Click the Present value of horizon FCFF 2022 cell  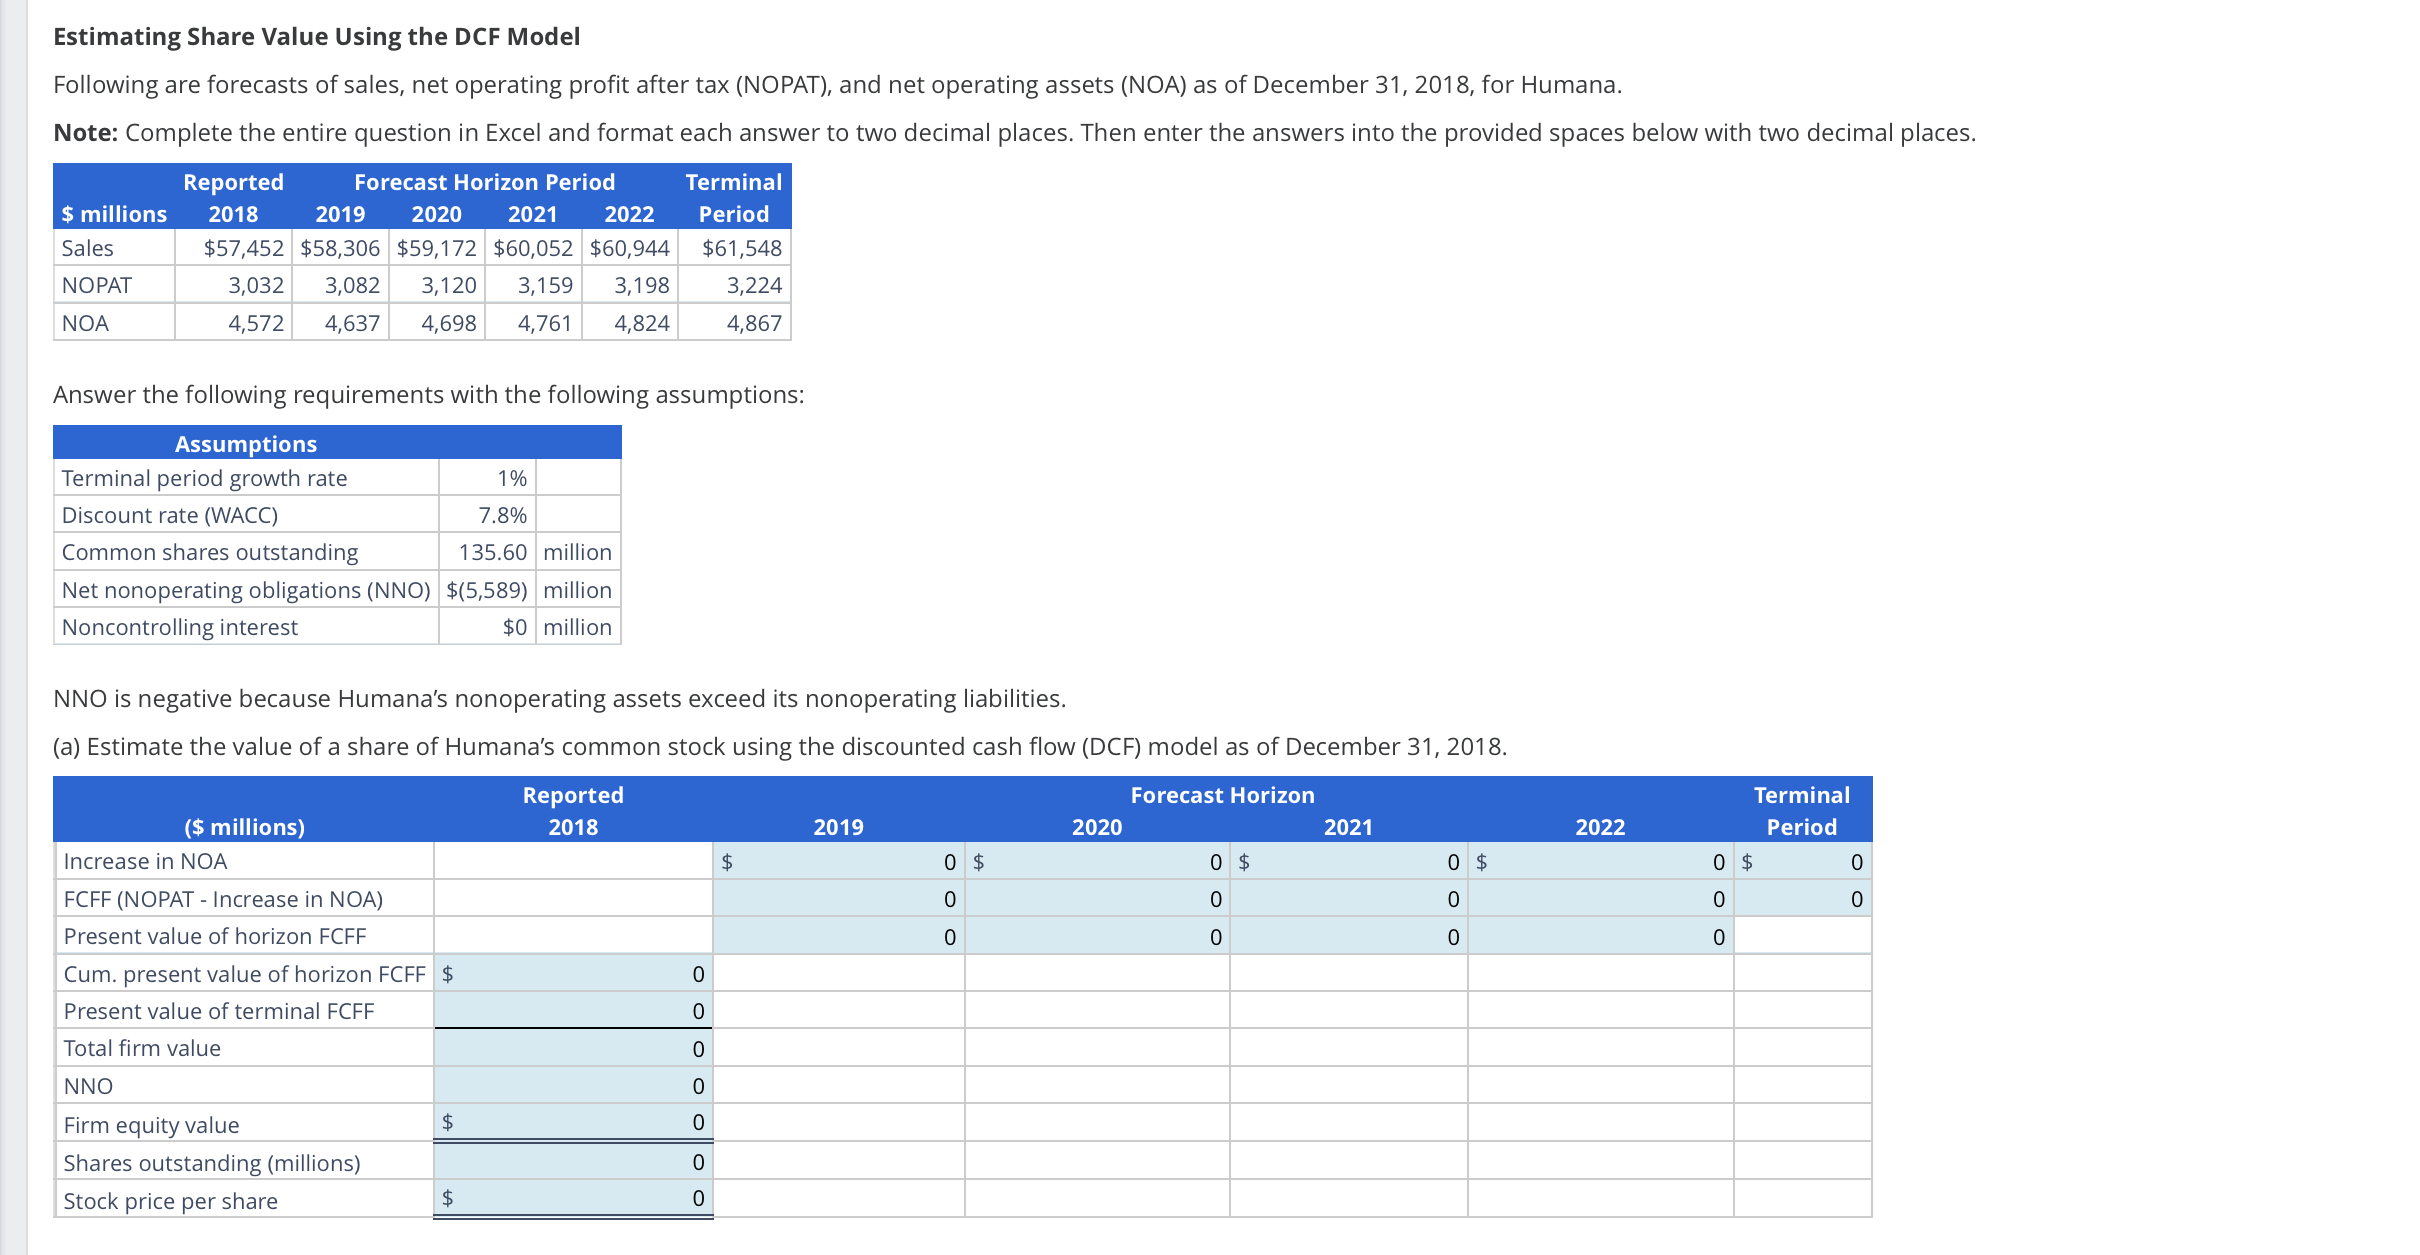[x=1600, y=936]
